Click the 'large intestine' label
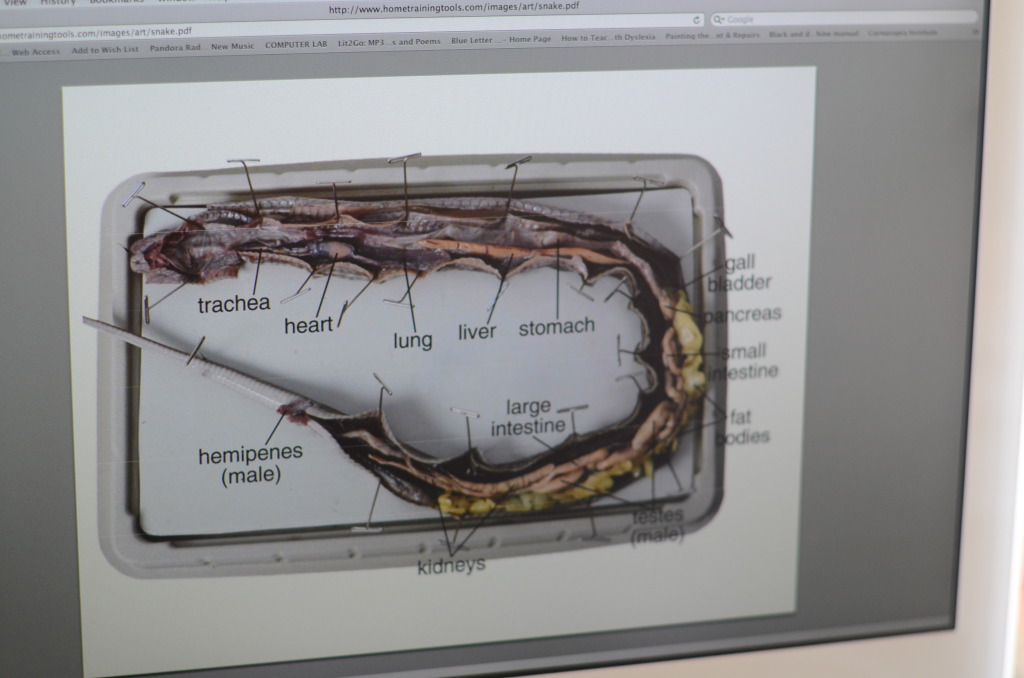Screen dimensions: 1024x678 (x=528, y=417)
